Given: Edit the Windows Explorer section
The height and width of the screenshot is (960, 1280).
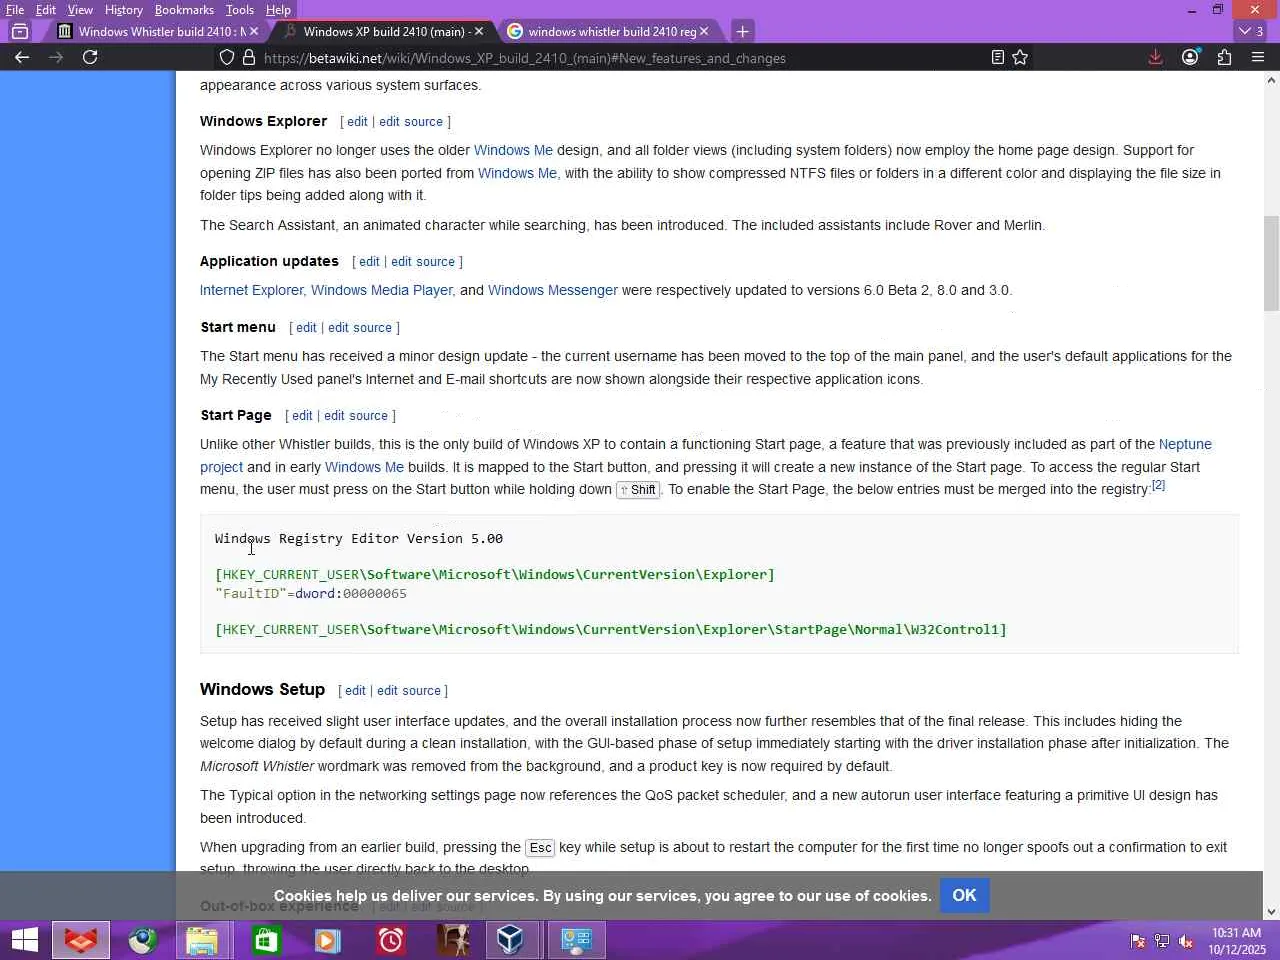Looking at the screenshot, I should point(357,122).
